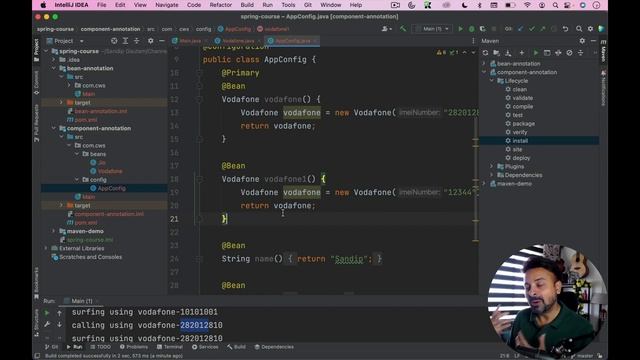Commit changes with Git checkmark icon
Image resolution: width=640 pixels, height=360 pixels.
click(x=531, y=29)
